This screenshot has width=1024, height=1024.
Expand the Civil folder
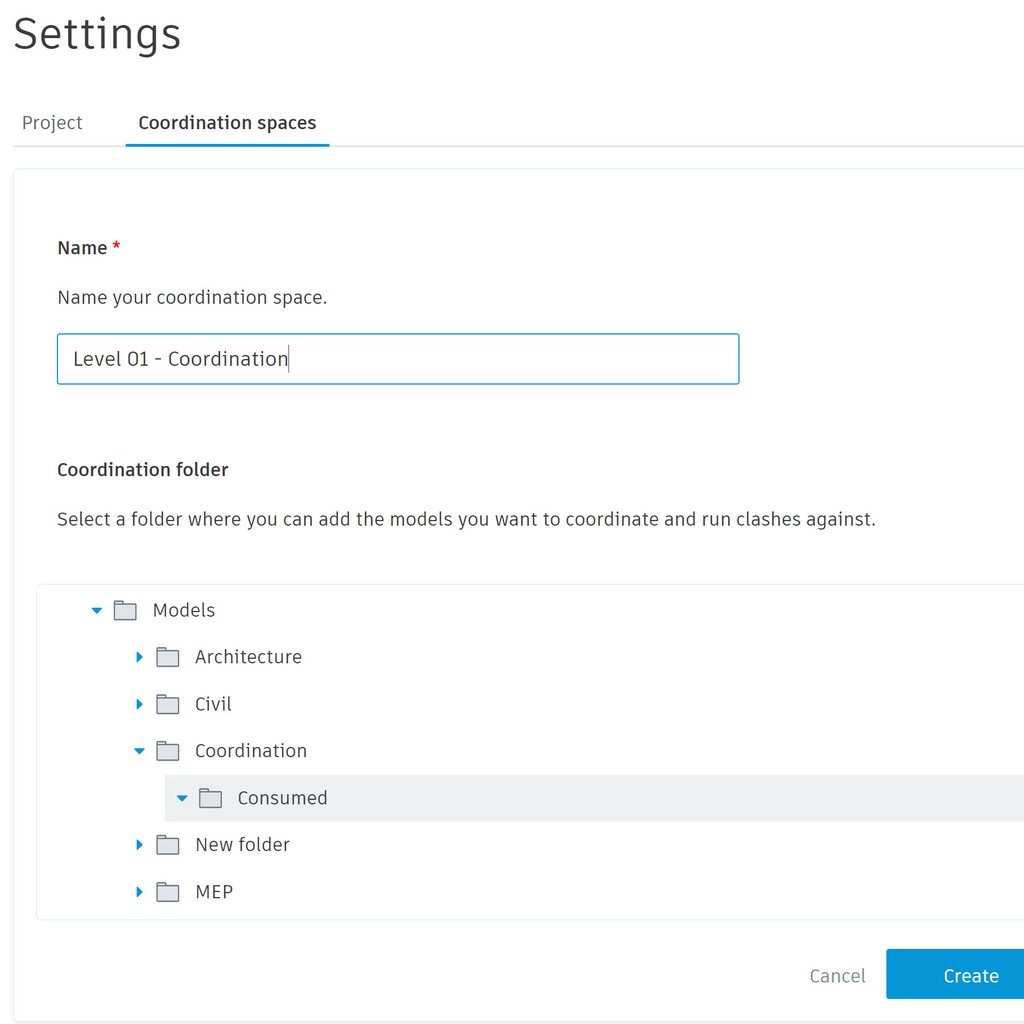tap(139, 704)
